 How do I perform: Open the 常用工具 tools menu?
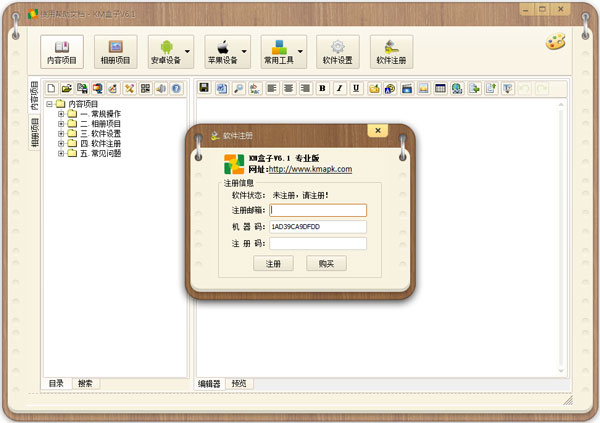click(x=284, y=52)
